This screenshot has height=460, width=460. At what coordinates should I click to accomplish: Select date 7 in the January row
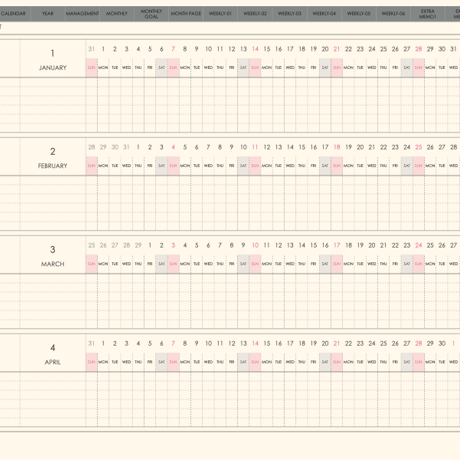[x=173, y=49]
